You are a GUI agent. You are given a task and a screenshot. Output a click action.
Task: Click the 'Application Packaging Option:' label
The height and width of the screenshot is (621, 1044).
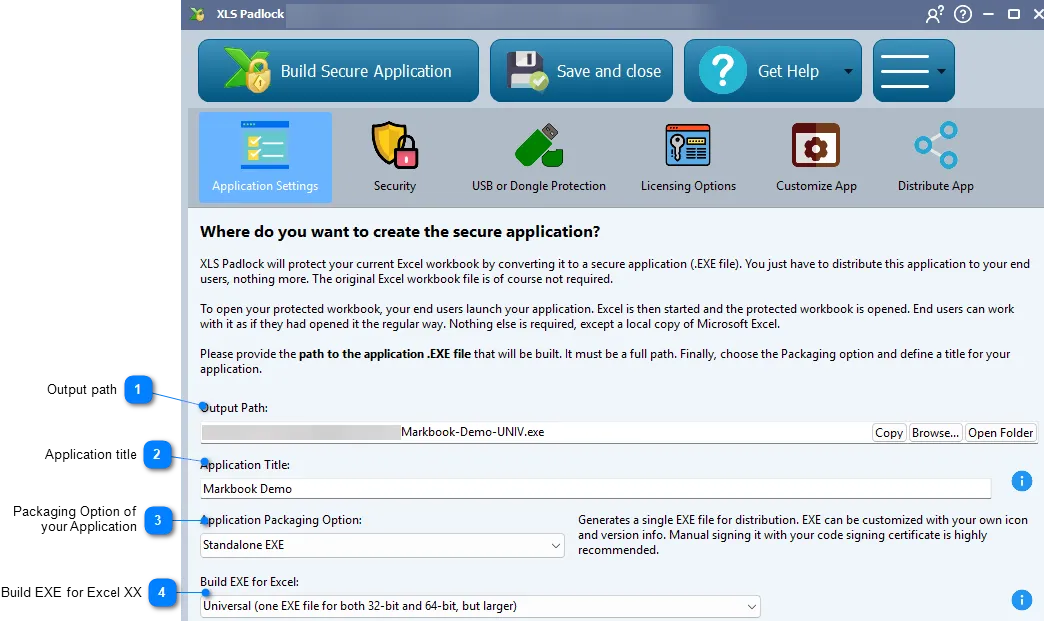(x=281, y=520)
